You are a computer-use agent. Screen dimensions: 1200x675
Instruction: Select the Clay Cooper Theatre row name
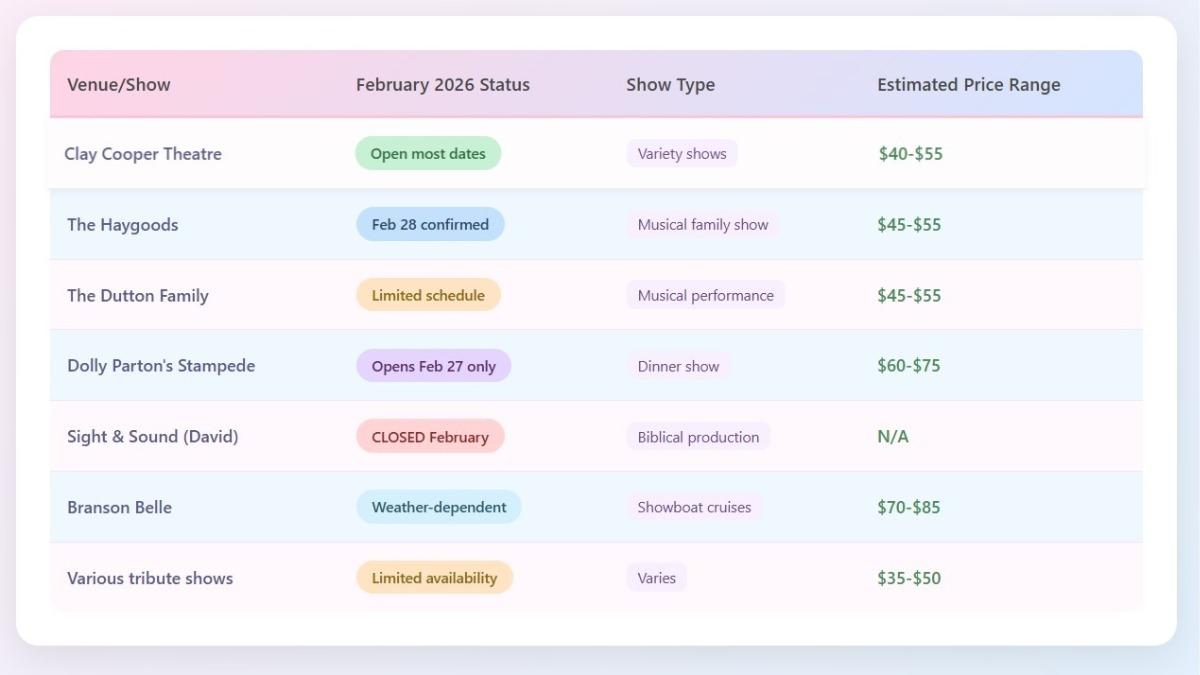(143, 154)
